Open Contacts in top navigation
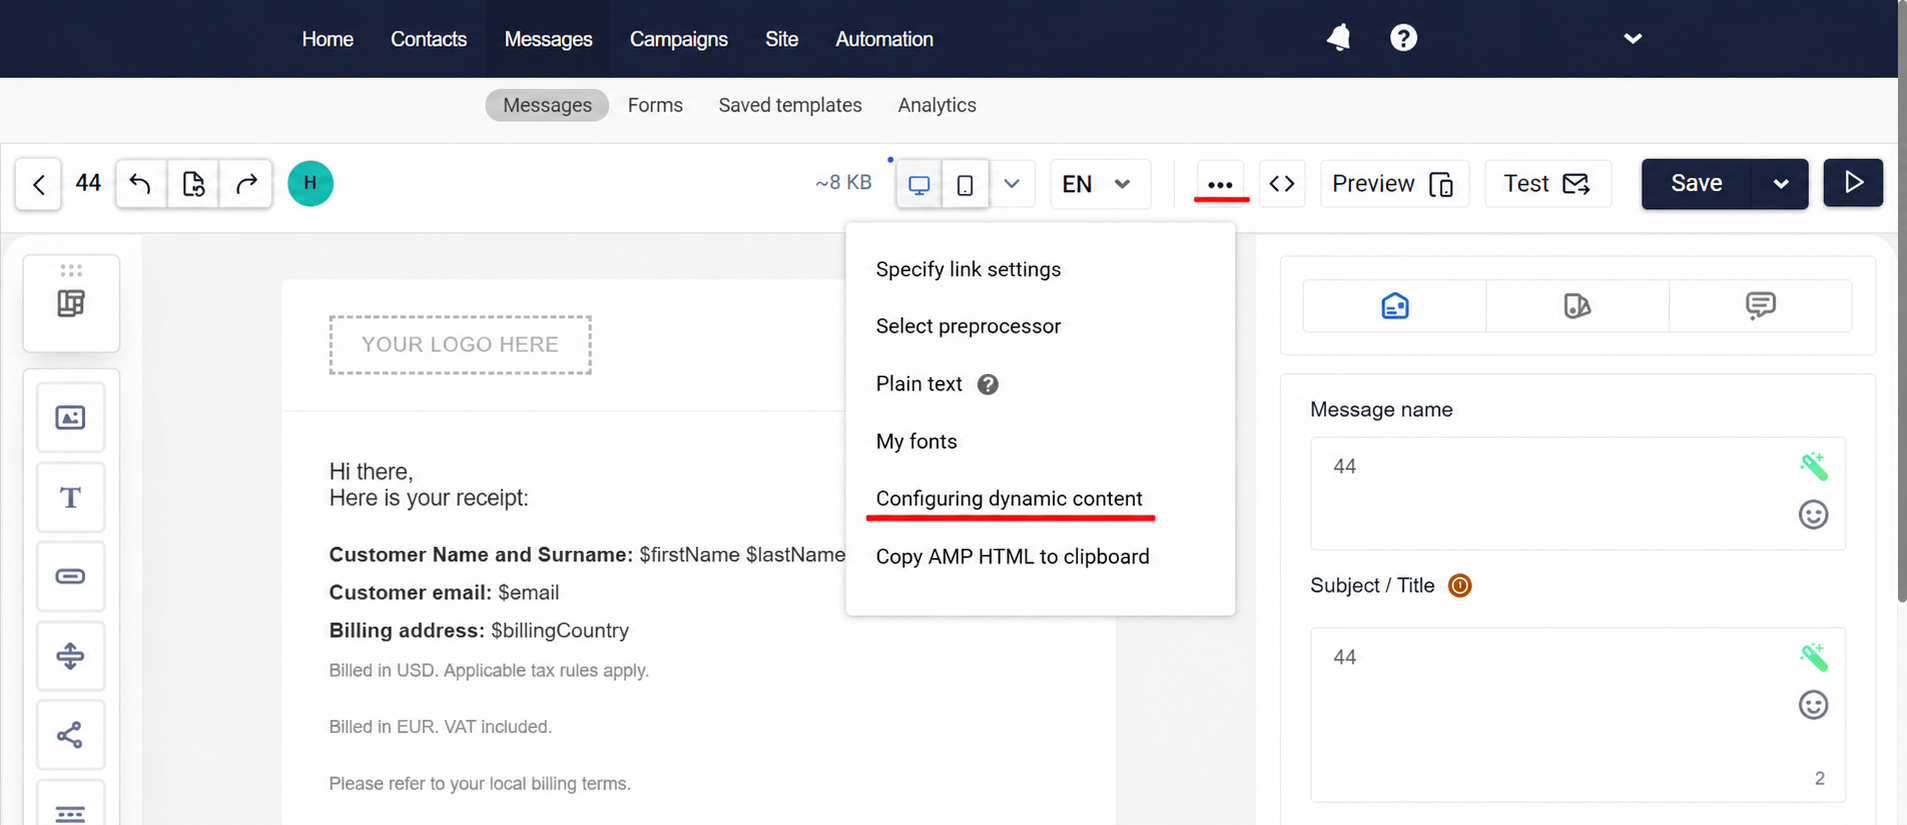Image resolution: width=1907 pixels, height=825 pixels. tap(428, 39)
